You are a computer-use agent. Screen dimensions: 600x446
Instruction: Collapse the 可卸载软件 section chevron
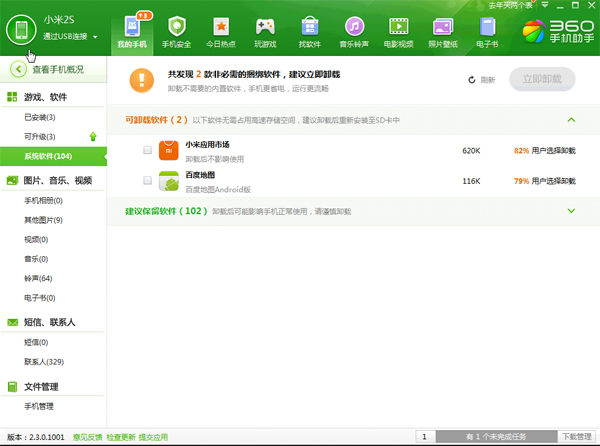pos(571,120)
